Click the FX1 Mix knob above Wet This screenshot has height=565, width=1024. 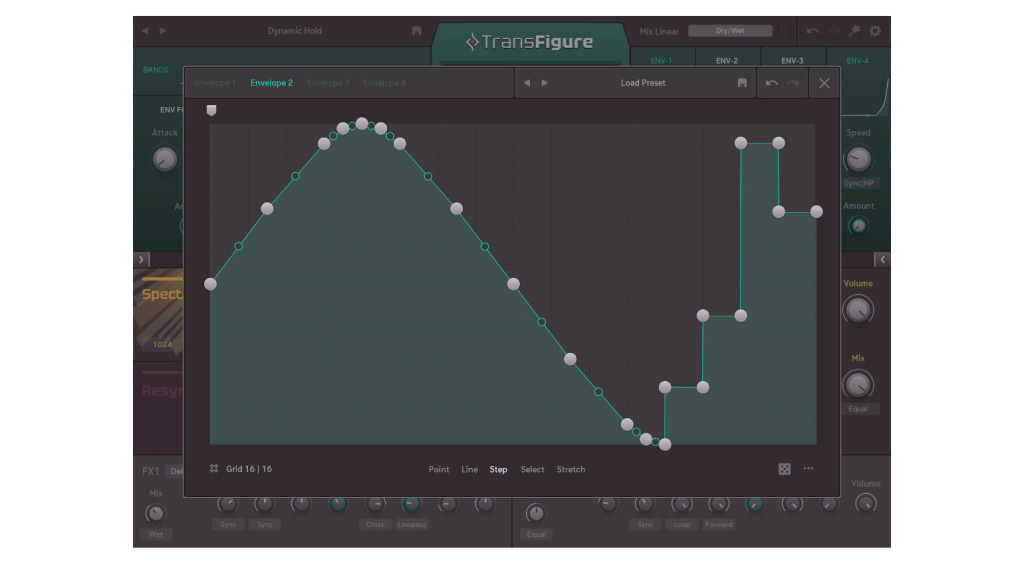point(155,513)
